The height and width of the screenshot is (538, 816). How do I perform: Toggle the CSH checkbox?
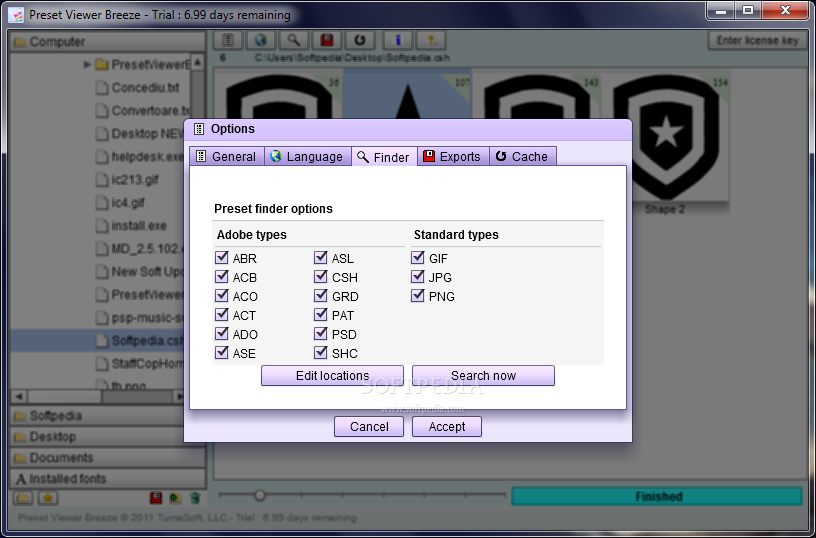click(321, 276)
